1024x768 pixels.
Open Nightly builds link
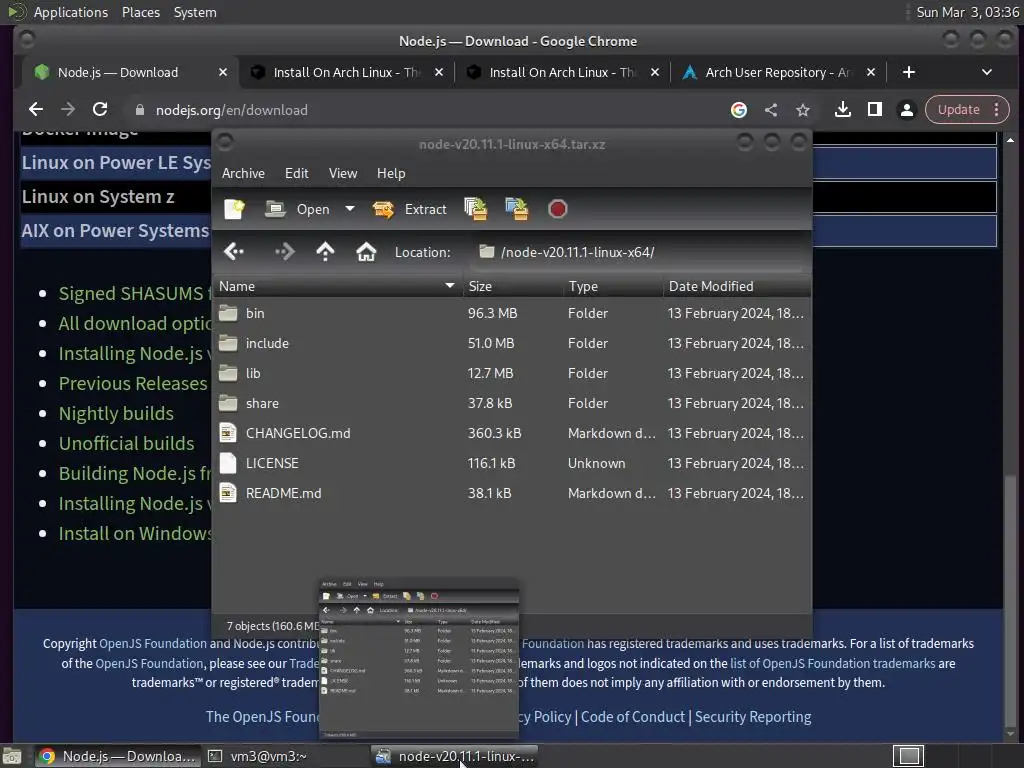116,413
